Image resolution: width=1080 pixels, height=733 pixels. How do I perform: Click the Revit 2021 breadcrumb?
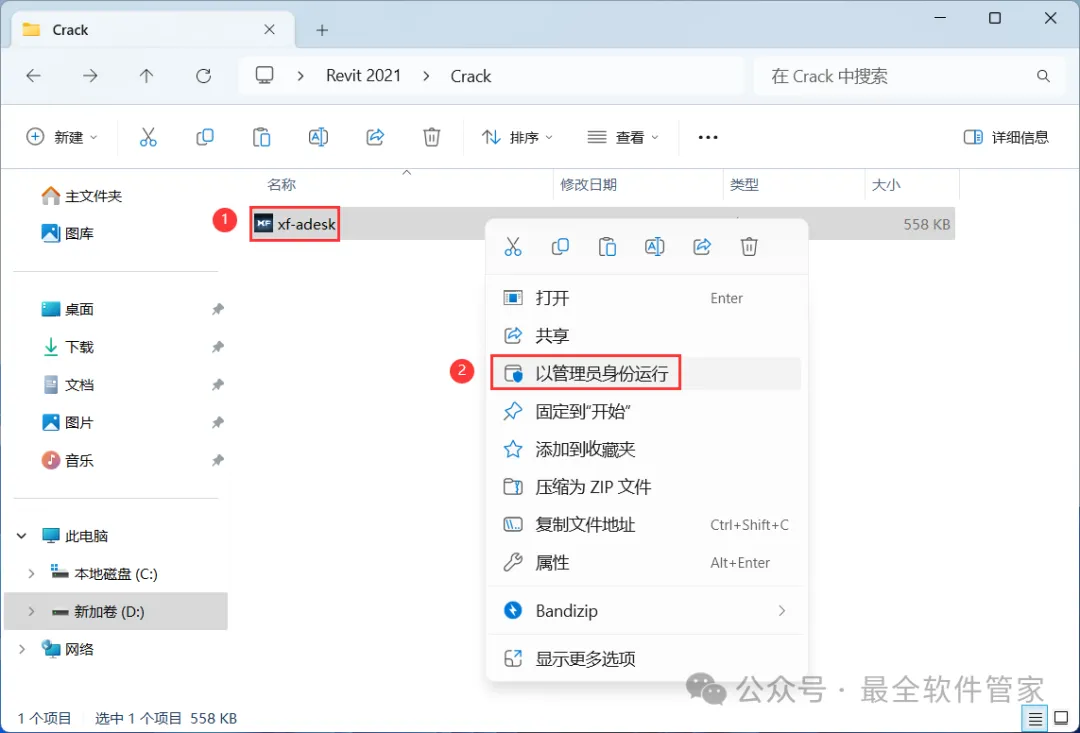pos(363,76)
